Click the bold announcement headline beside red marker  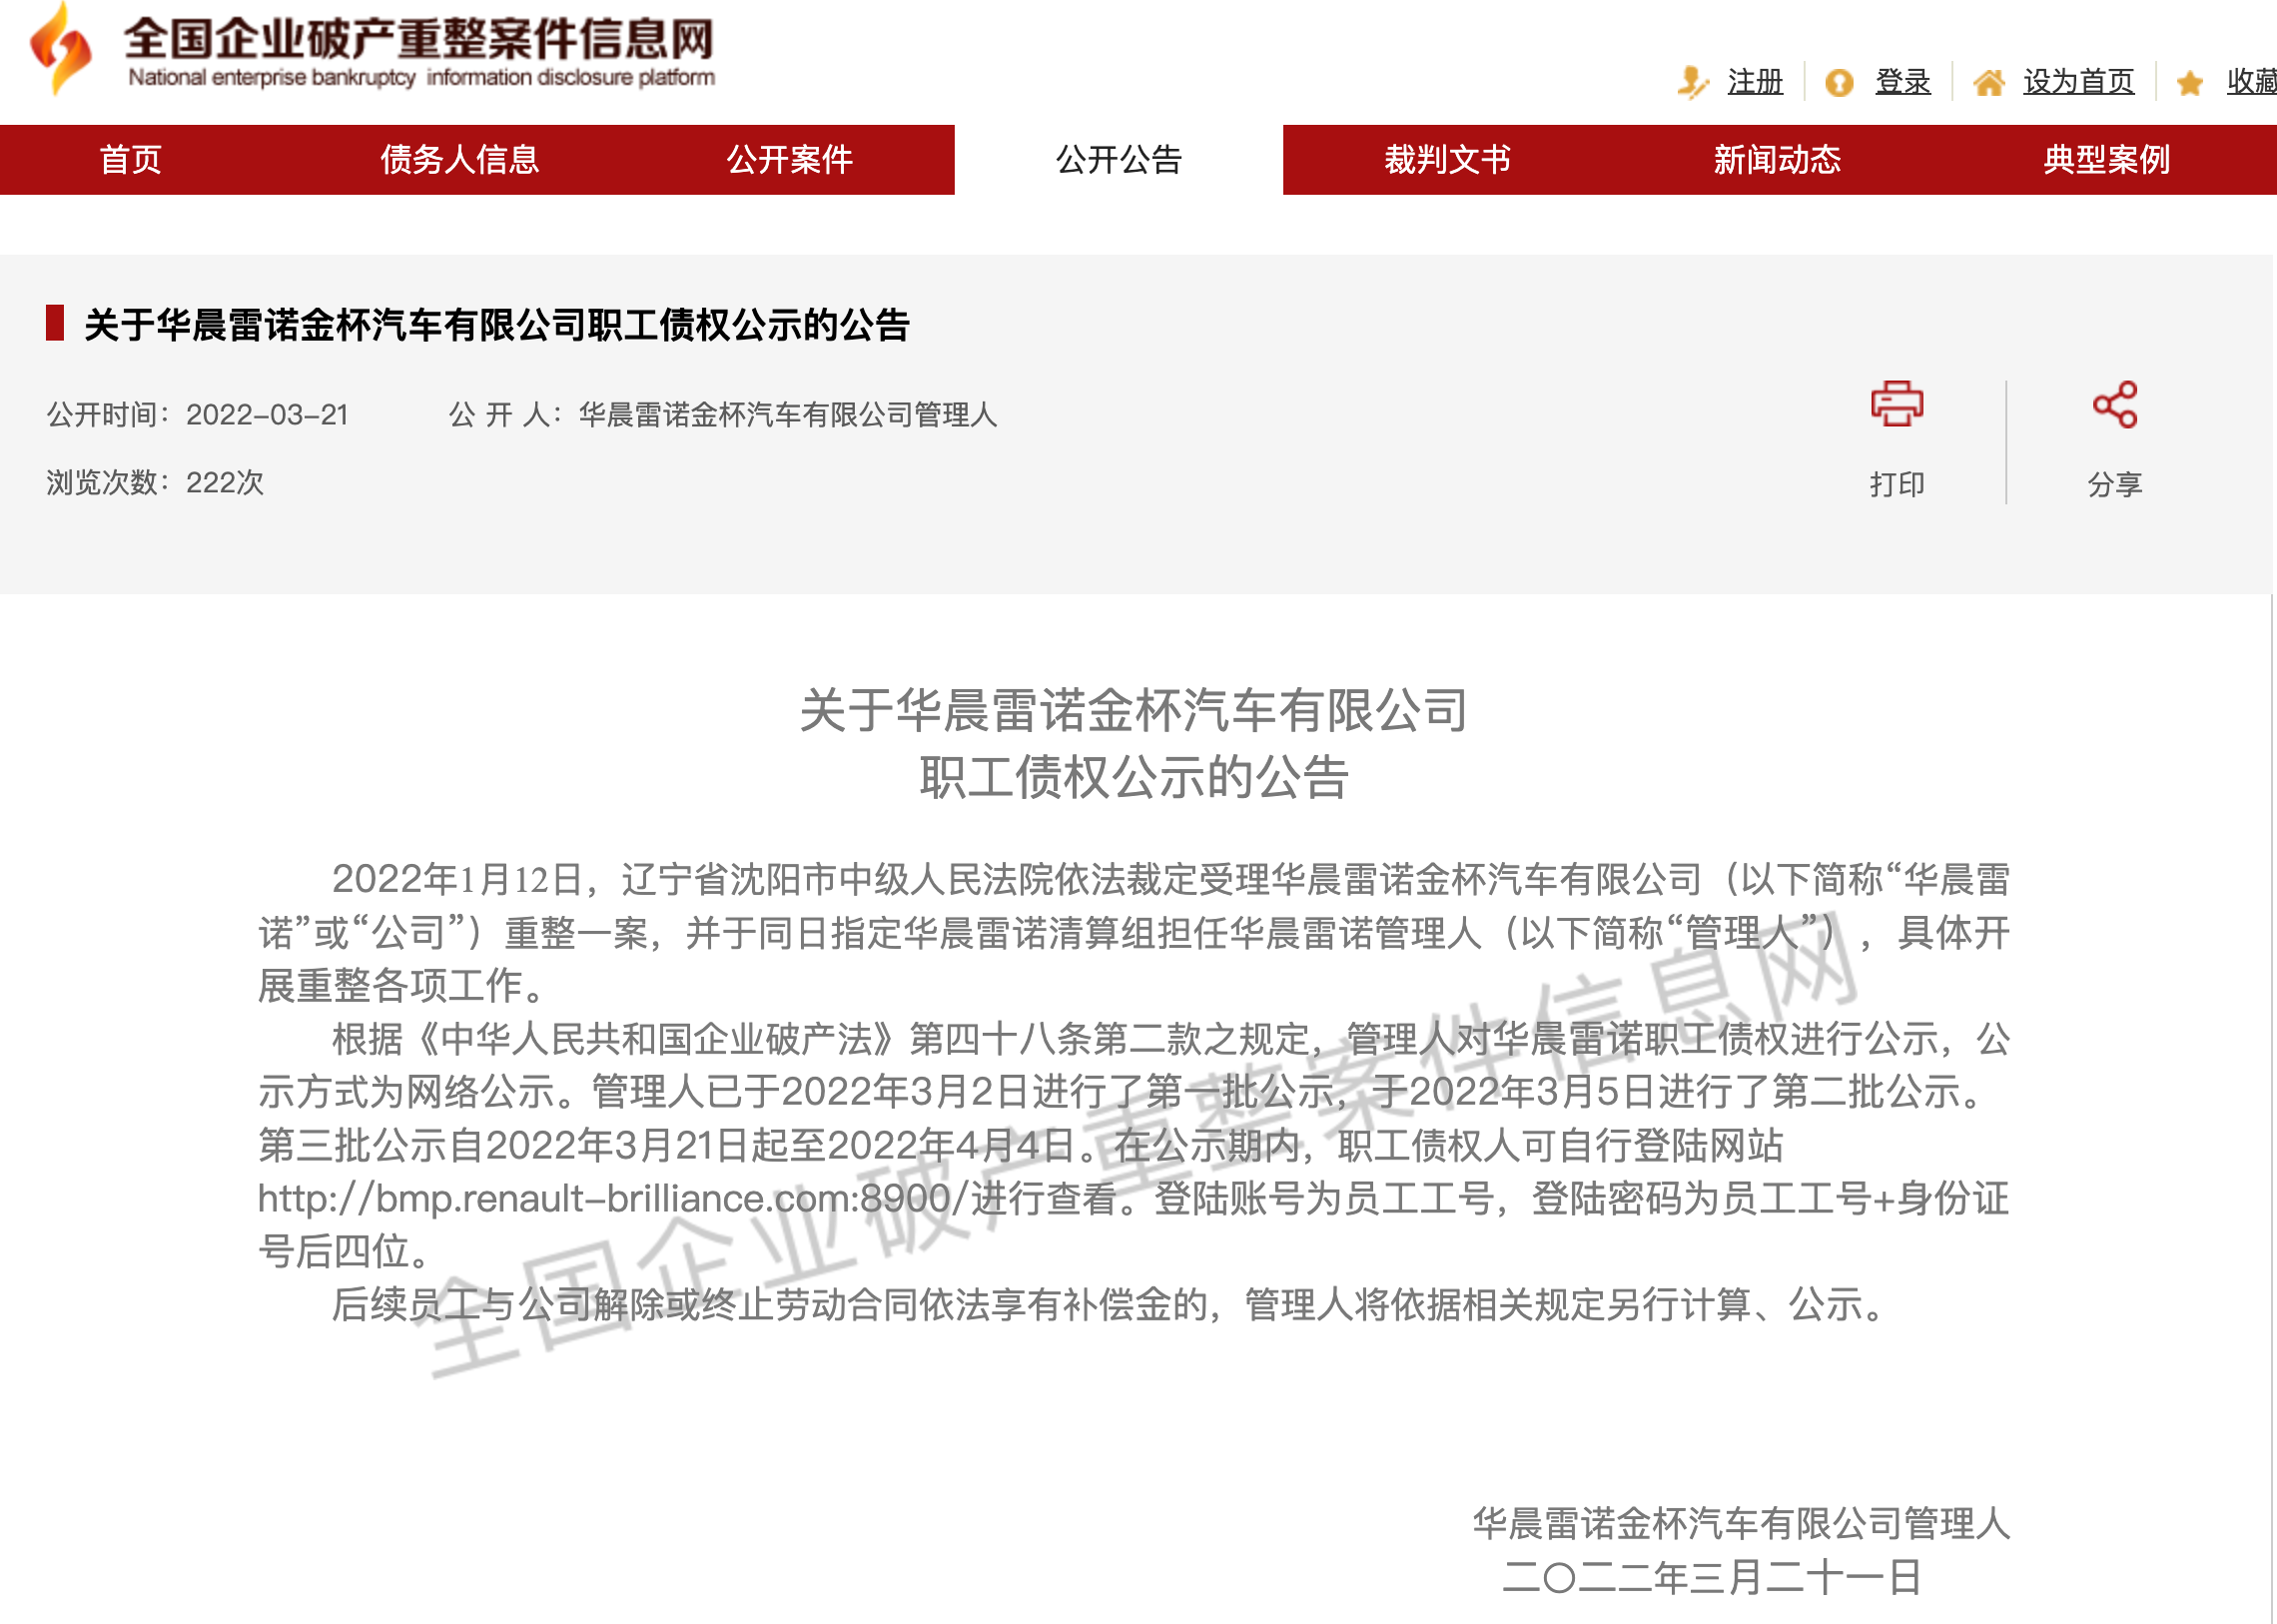[x=497, y=325]
